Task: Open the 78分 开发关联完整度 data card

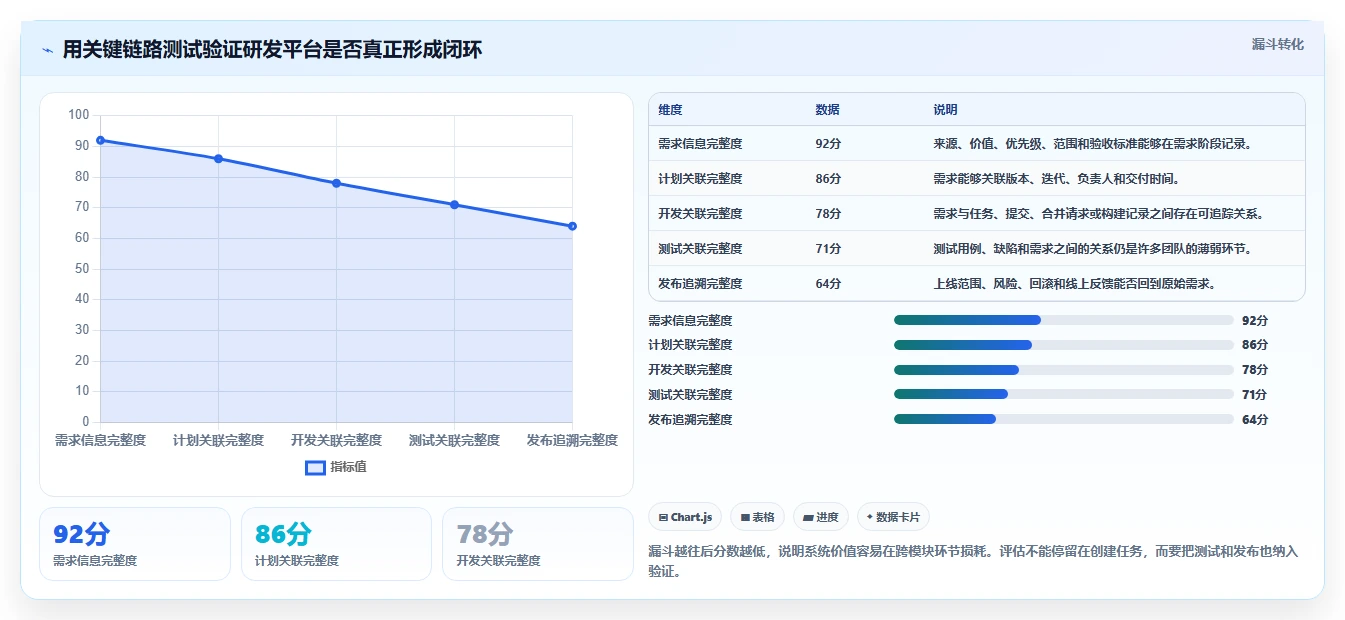Action: pos(538,544)
